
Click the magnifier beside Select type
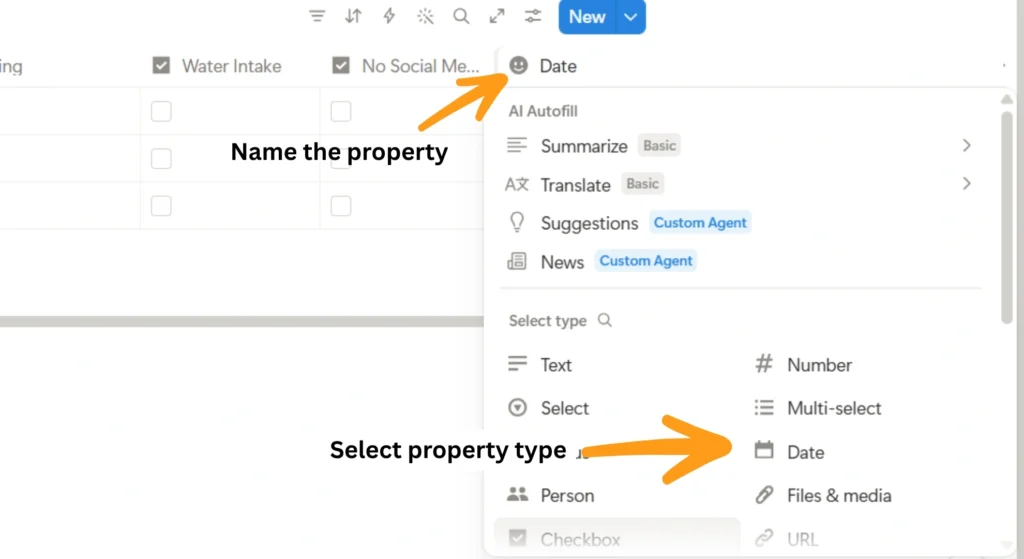pyautogui.click(x=605, y=320)
